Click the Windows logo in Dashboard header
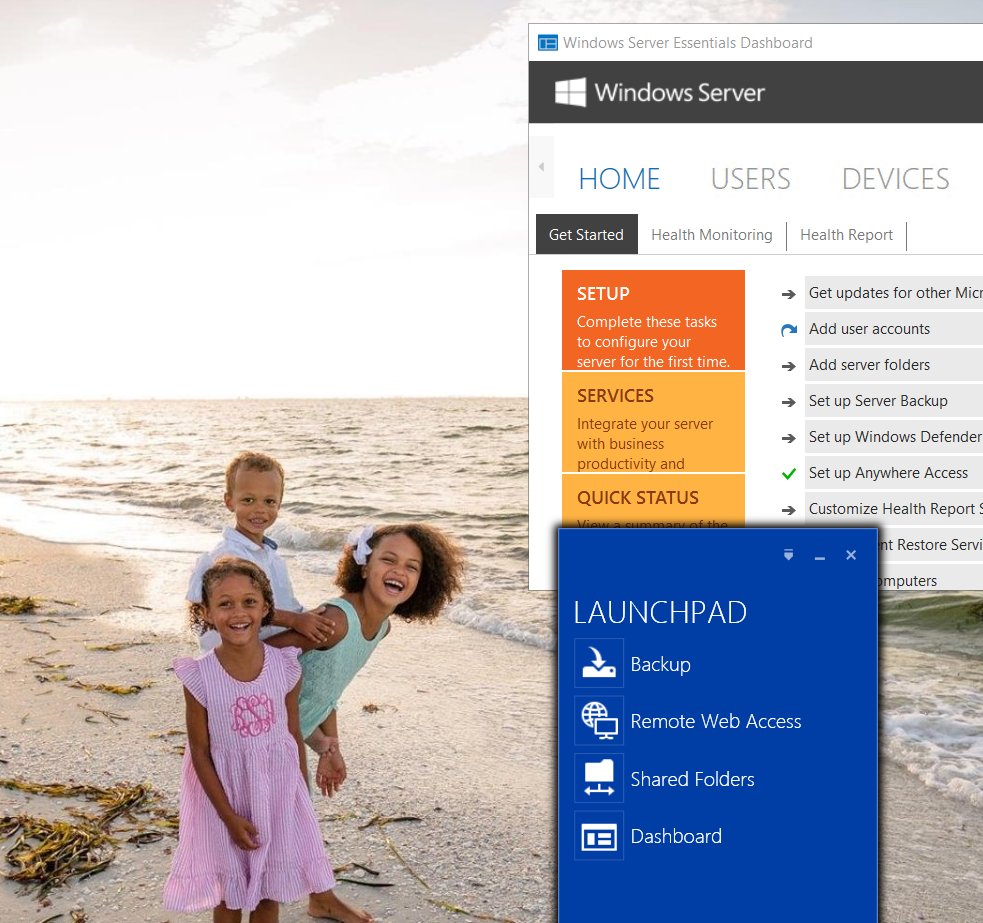Image resolution: width=983 pixels, height=923 pixels. point(570,92)
